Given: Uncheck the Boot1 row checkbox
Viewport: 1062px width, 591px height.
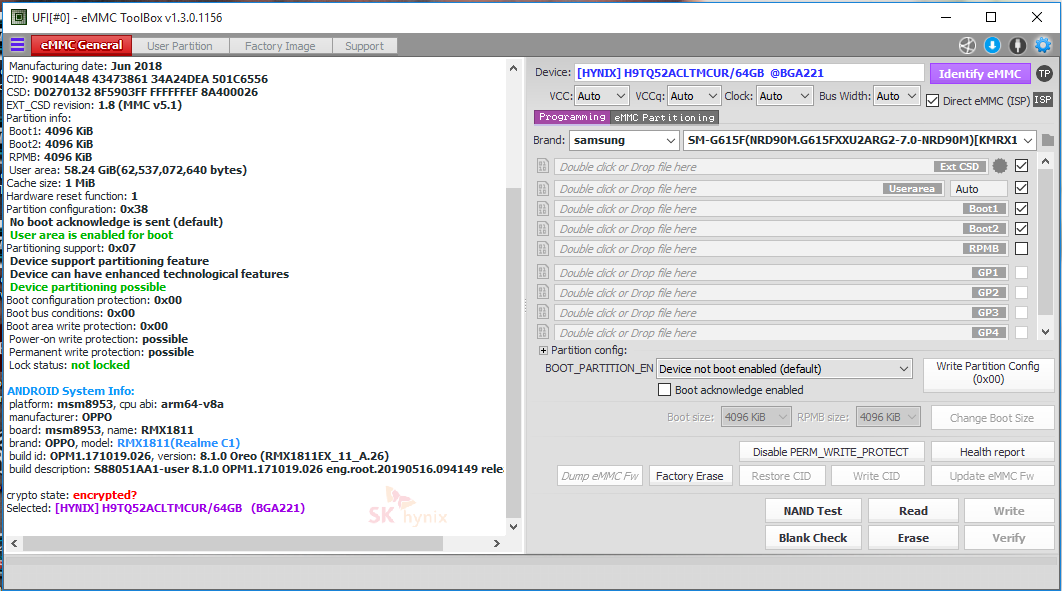Looking at the screenshot, I should [1021, 209].
